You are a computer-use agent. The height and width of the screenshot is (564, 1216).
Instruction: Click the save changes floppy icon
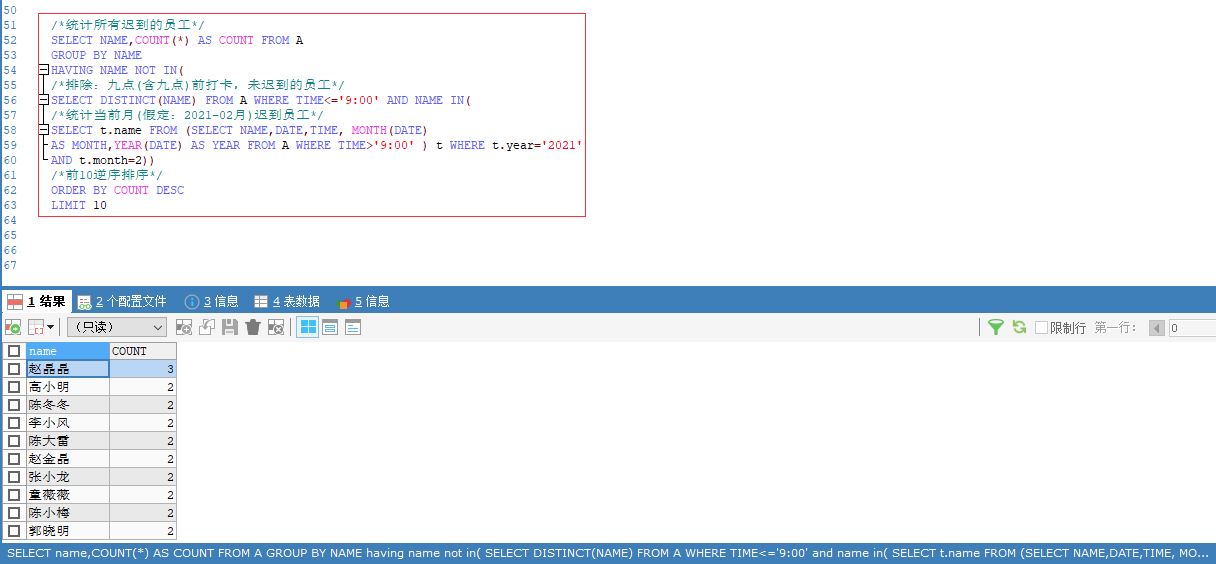(x=230, y=327)
